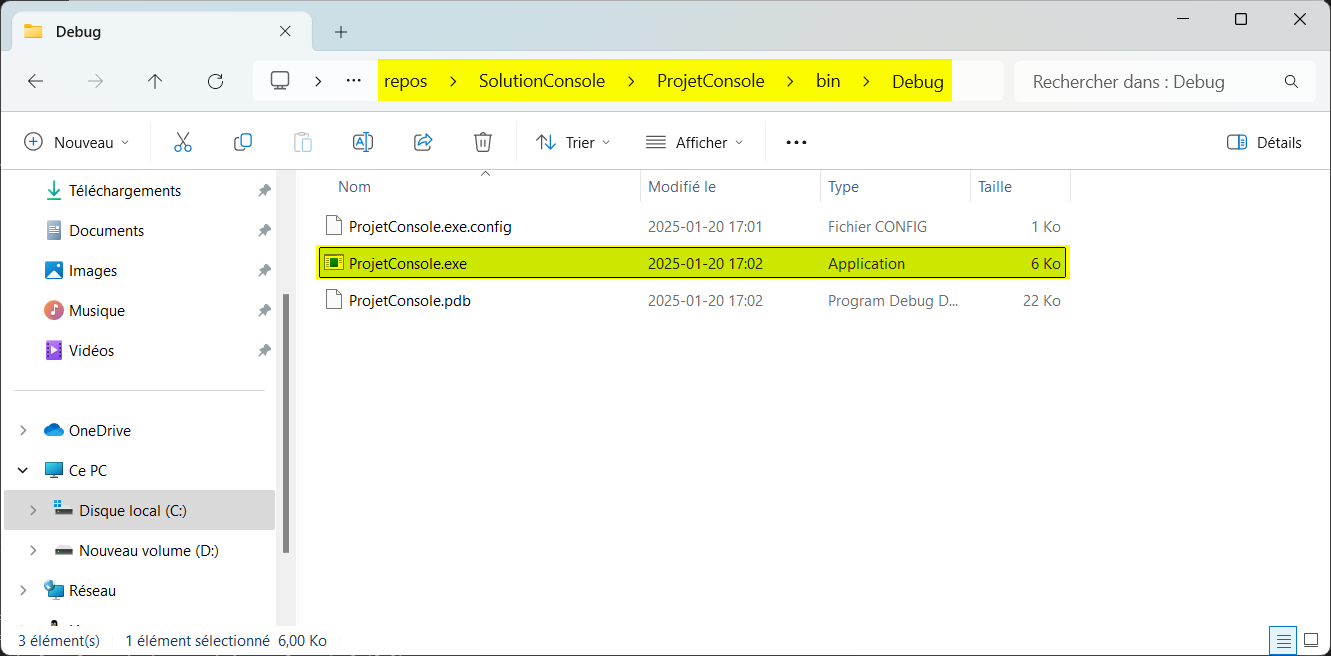Click the Rename icon in toolbar
This screenshot has width=1331, height=656.
362,142
